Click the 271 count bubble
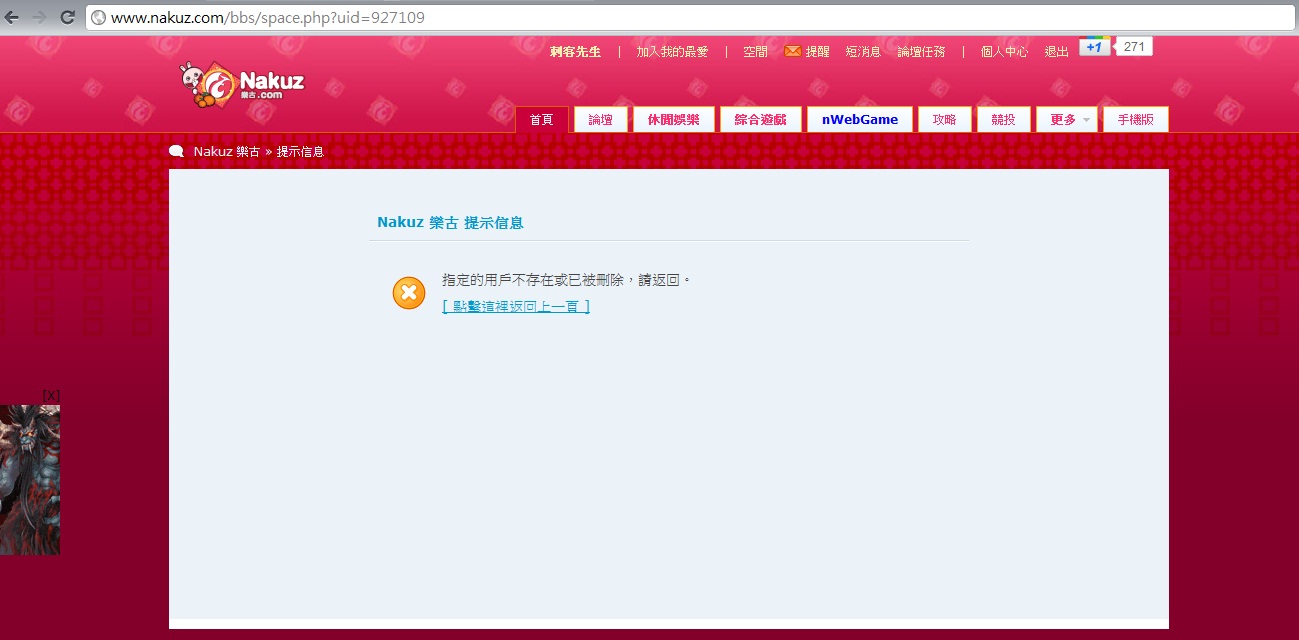 pos(1134,47)
